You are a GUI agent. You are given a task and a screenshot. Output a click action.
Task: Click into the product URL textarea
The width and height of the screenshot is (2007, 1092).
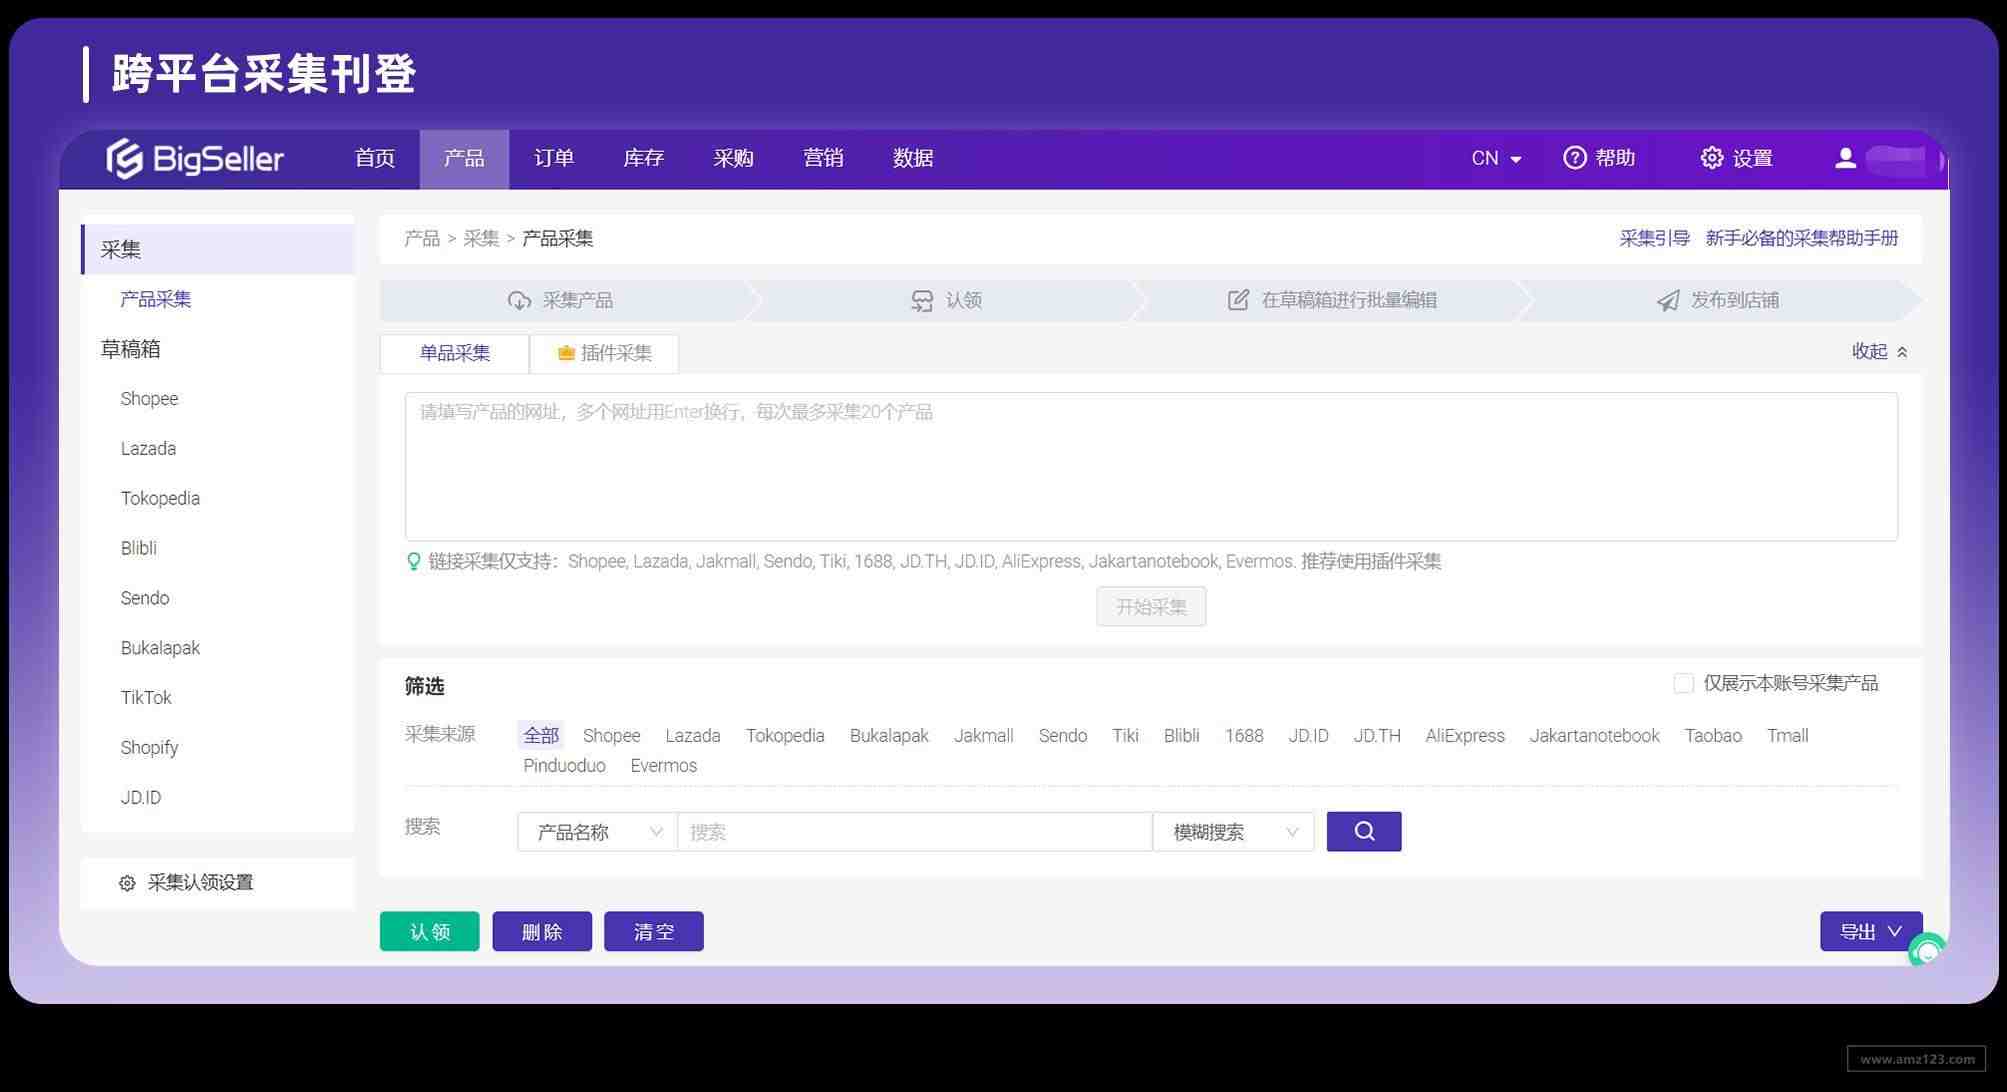(1151, 467)
